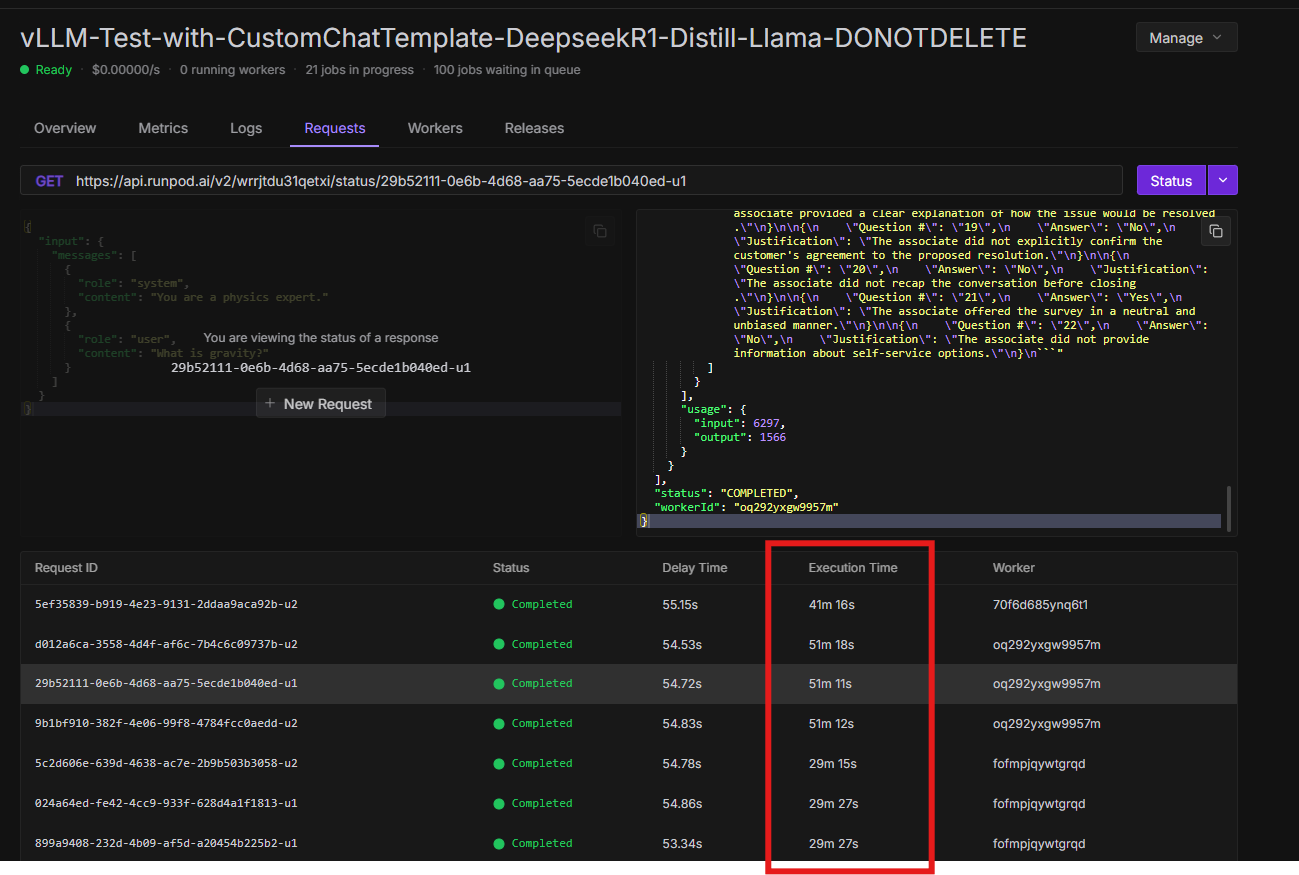This screenshot has width=1299, height=875.
Task: Switch to the Overview tab
Action: (65, 128)
